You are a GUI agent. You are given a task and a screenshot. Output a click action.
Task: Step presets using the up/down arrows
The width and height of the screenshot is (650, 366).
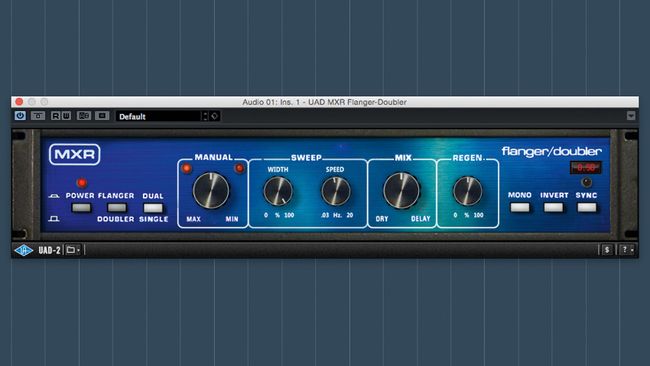[205, 116]
